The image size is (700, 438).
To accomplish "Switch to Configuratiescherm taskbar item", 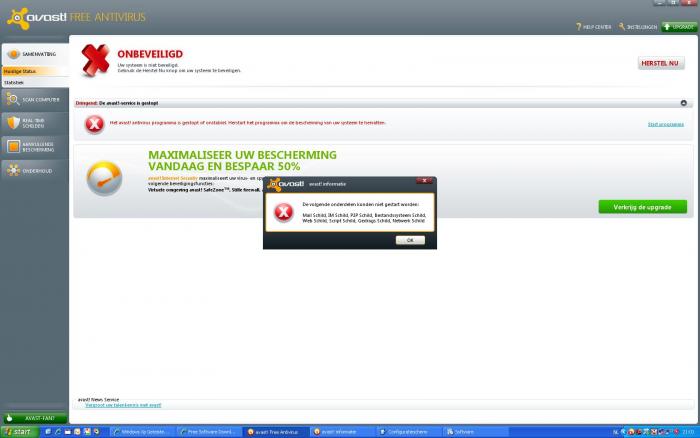I will coord(408,432).
